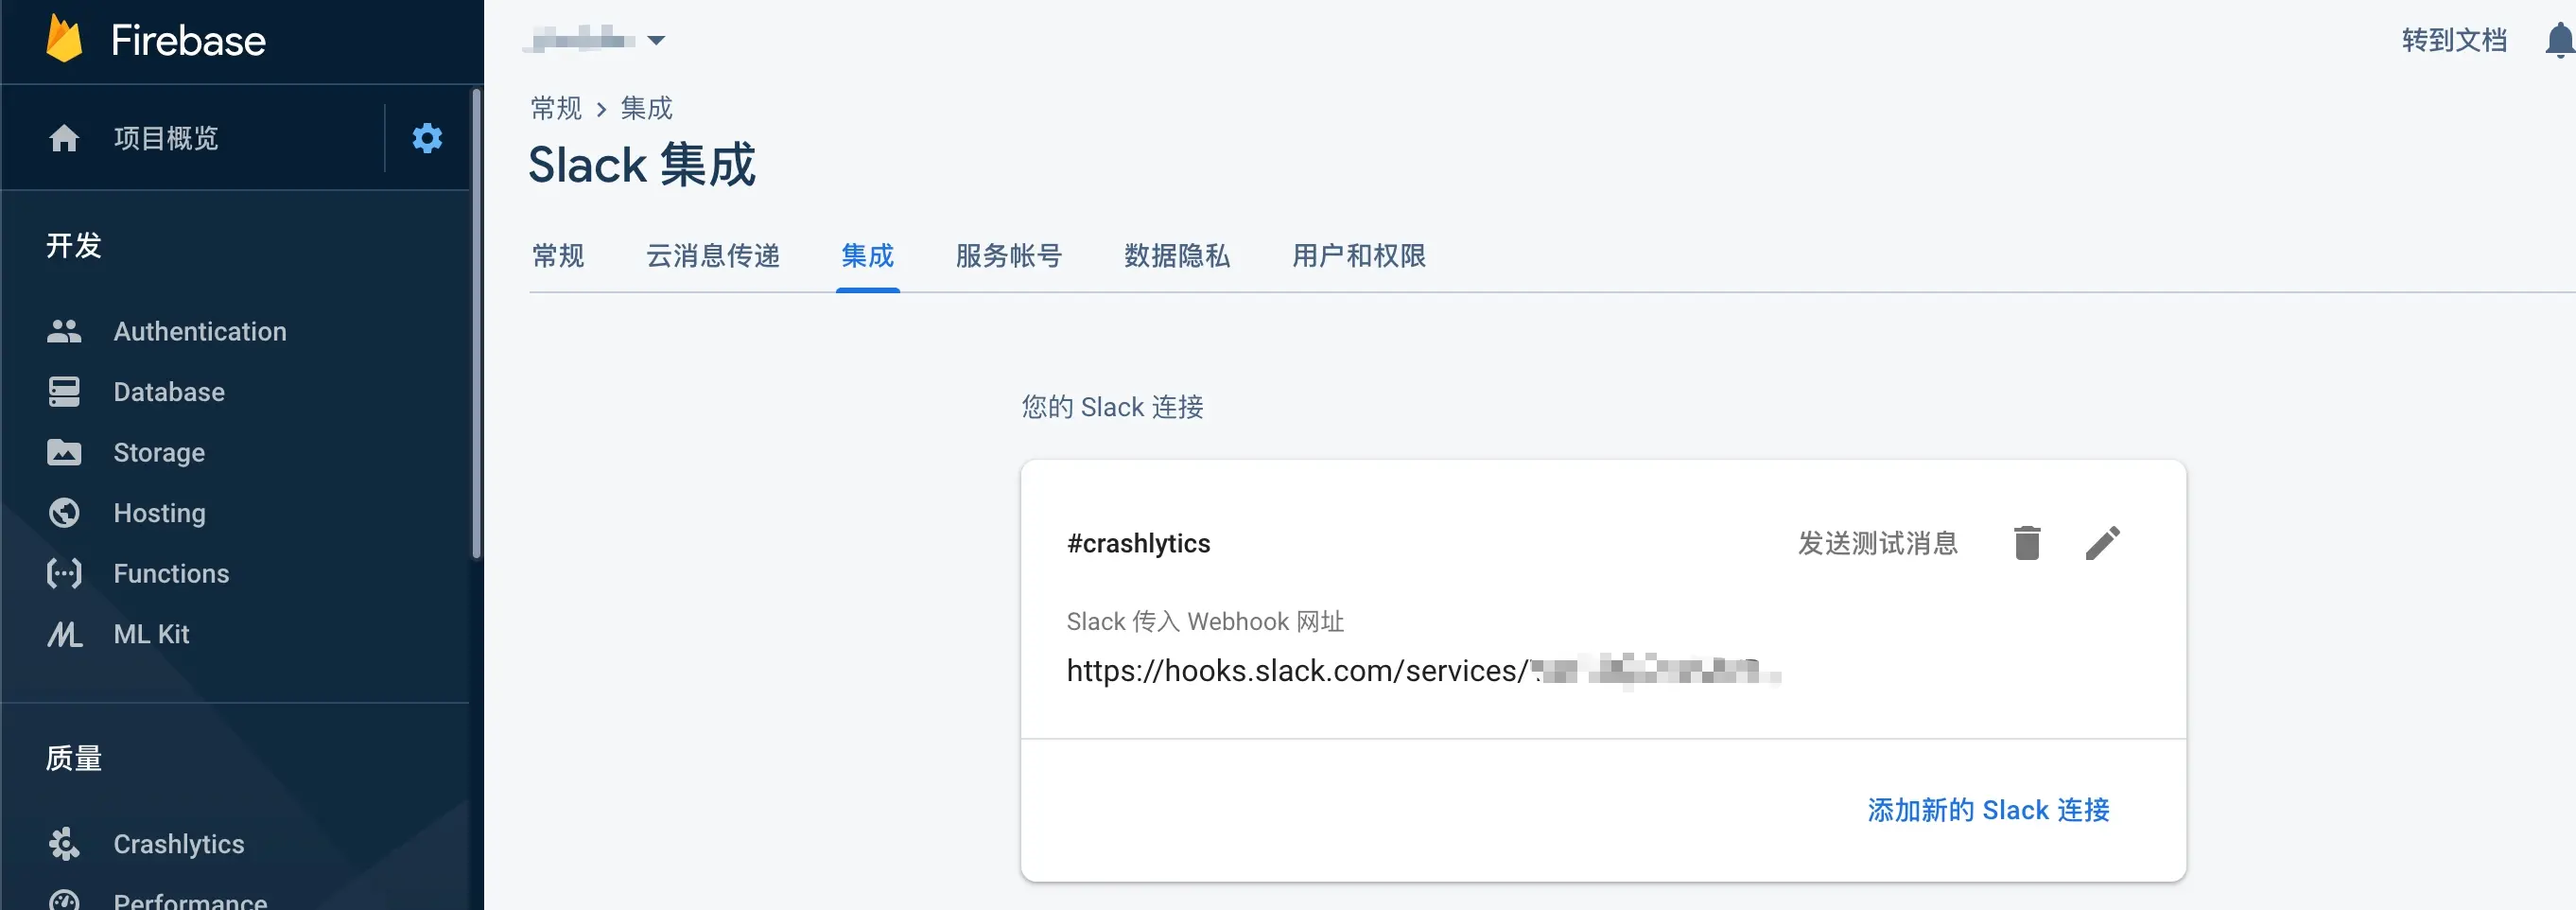This screenshot has height=910, width=2576.
Task: Click the Functions brackets icon
Action: [64, 573]
